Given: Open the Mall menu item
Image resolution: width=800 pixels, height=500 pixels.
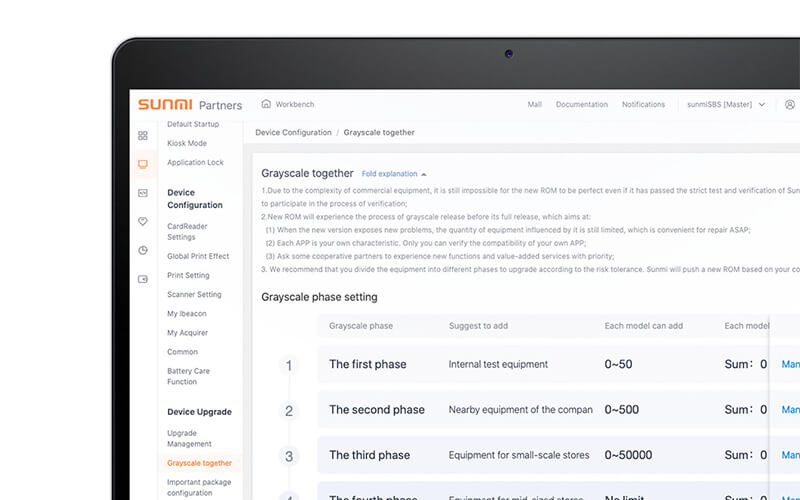Looking at the screenshot, I should pos(534,104).
